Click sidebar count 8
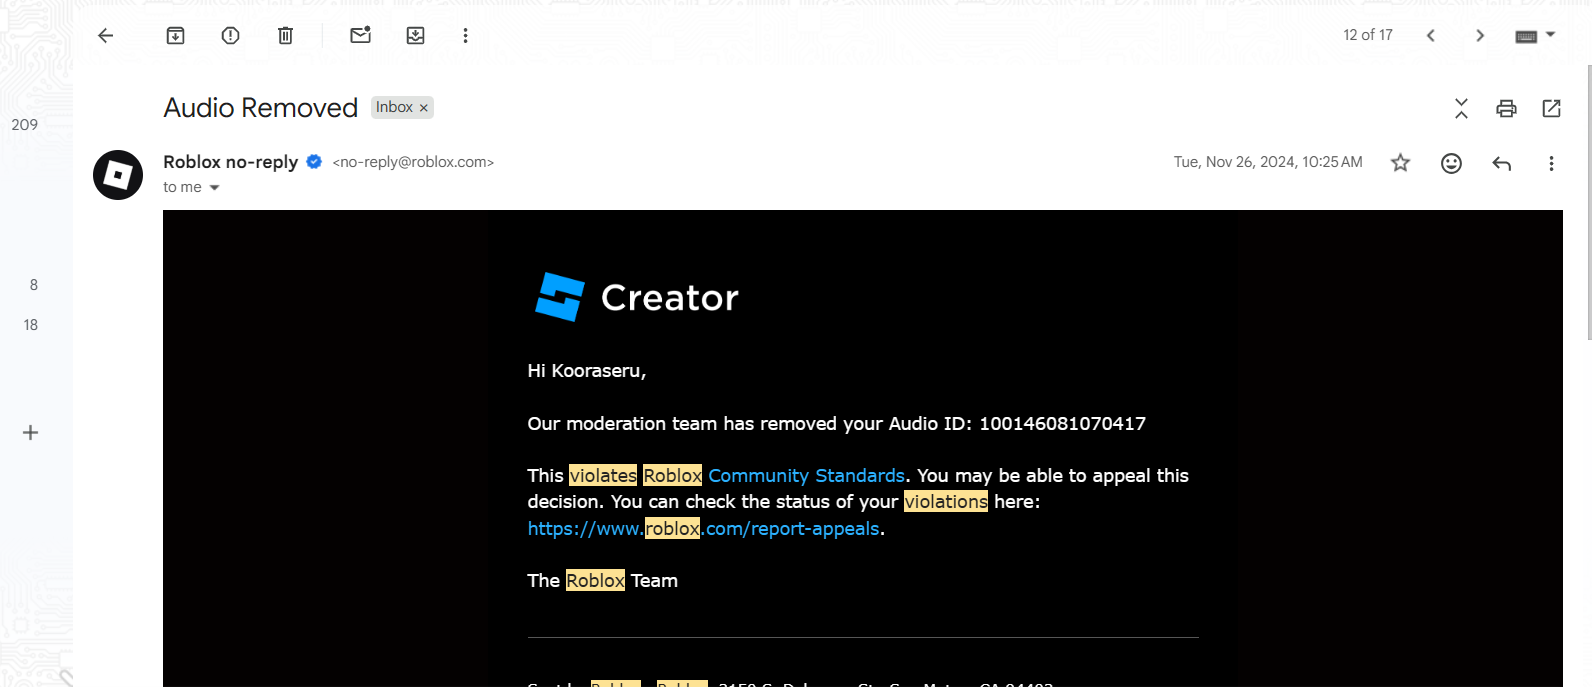Screen dimensions: 1592x687 tap(34, 285)
